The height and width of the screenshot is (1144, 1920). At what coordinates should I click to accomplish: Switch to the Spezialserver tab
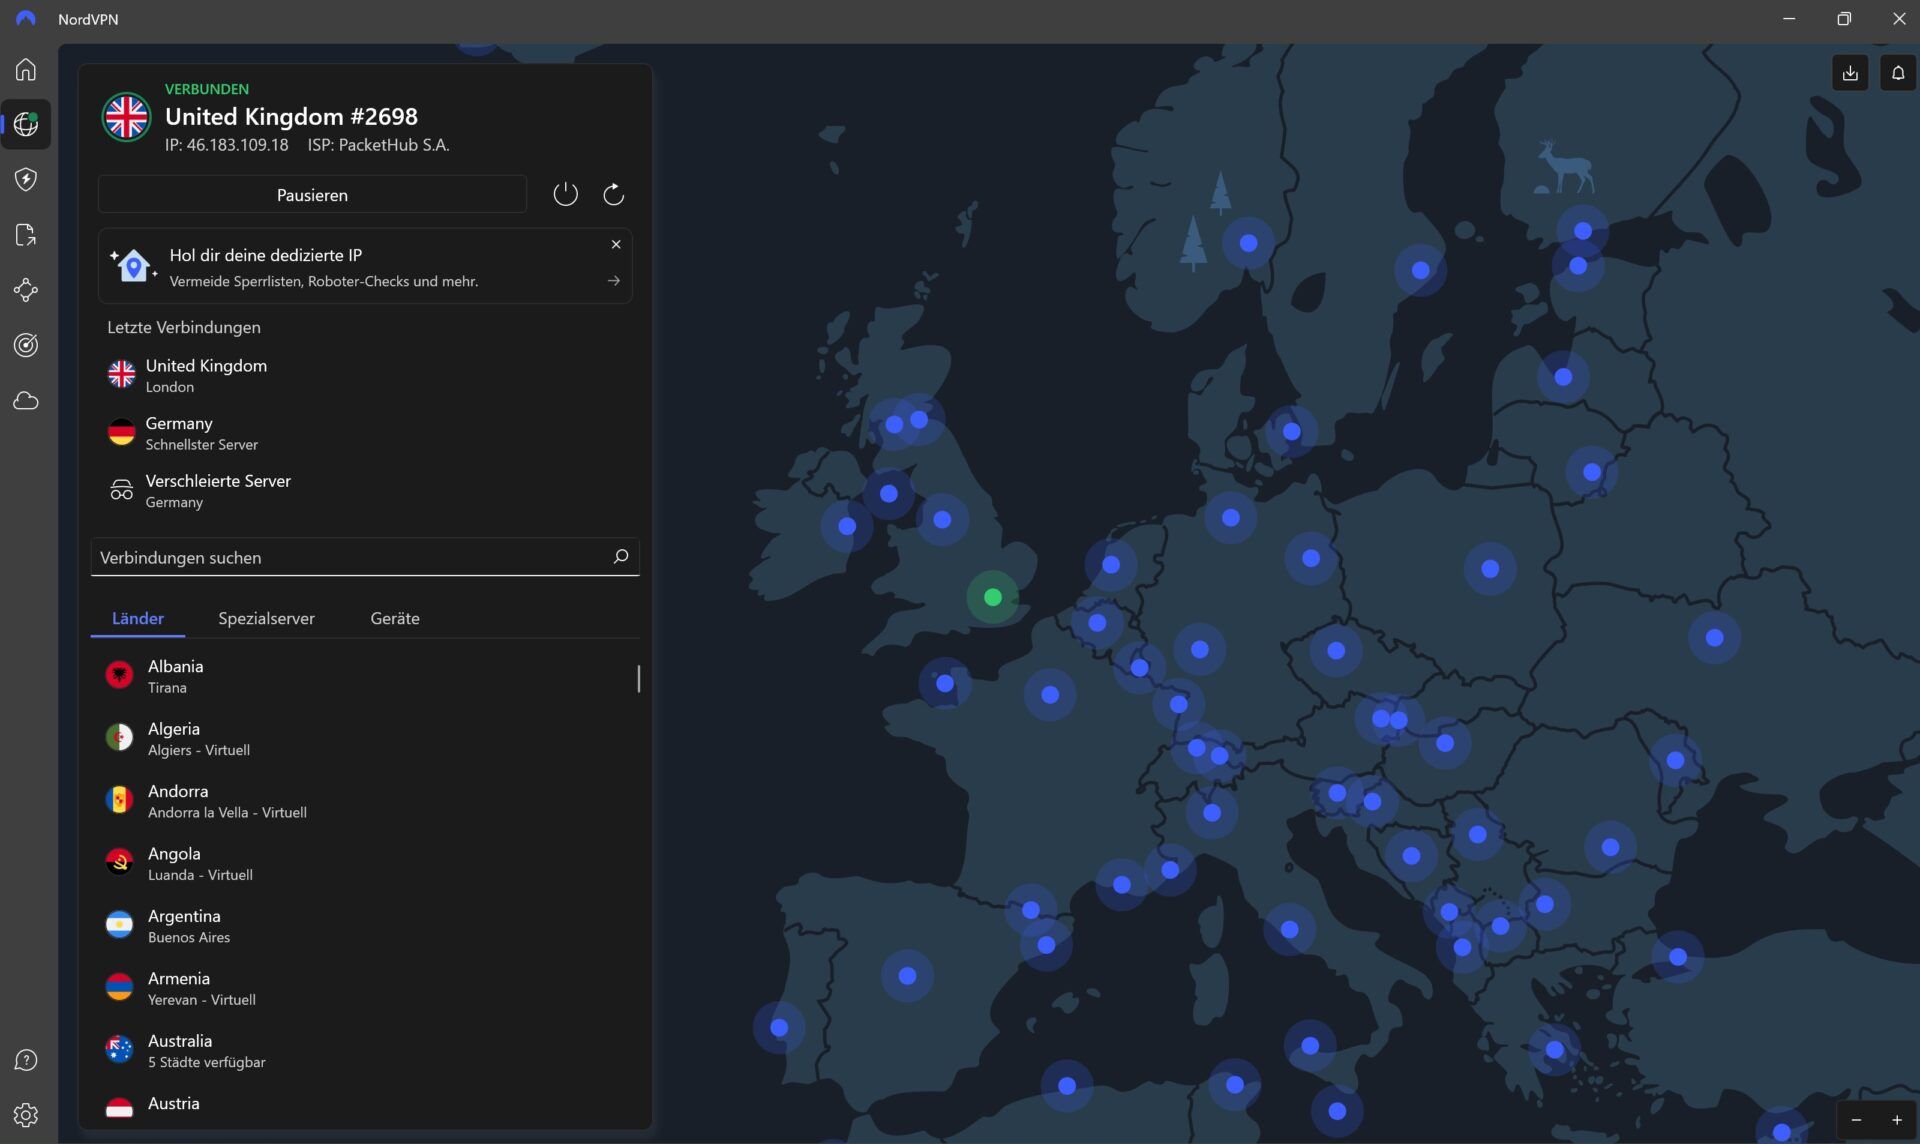[266, 618]
